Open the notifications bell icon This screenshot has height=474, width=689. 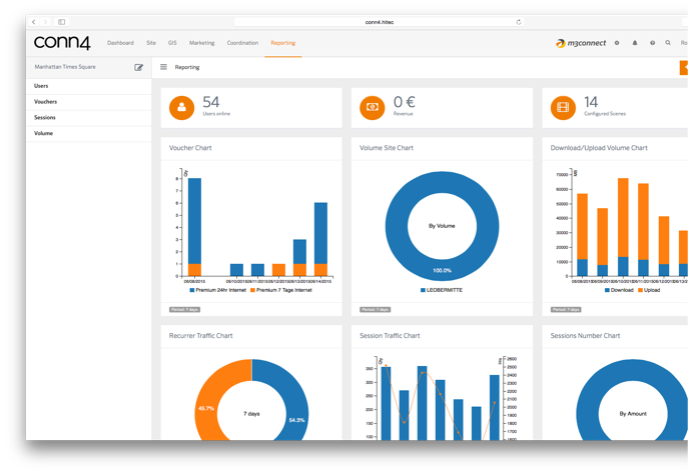635,43
